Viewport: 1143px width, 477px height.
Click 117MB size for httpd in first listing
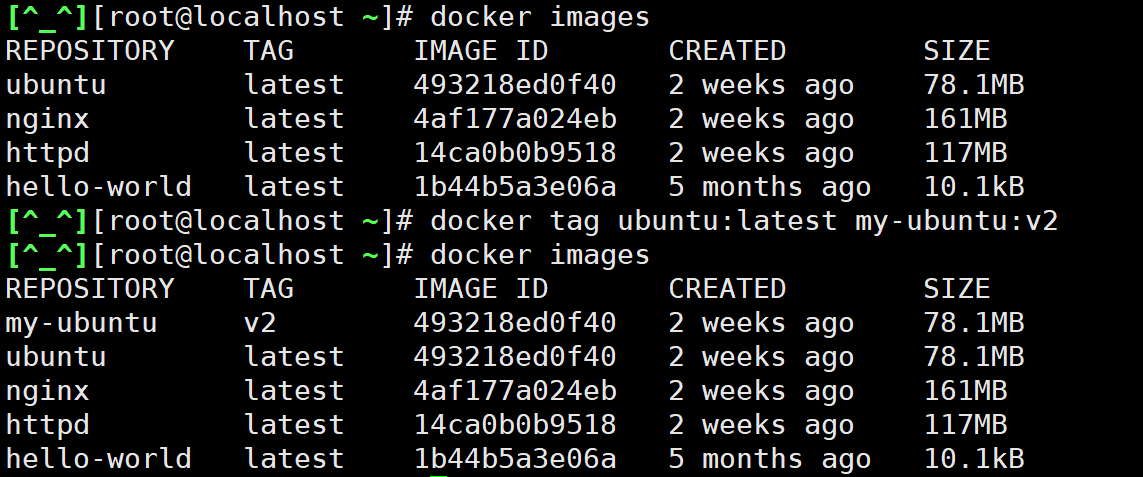tap(965, 153)
